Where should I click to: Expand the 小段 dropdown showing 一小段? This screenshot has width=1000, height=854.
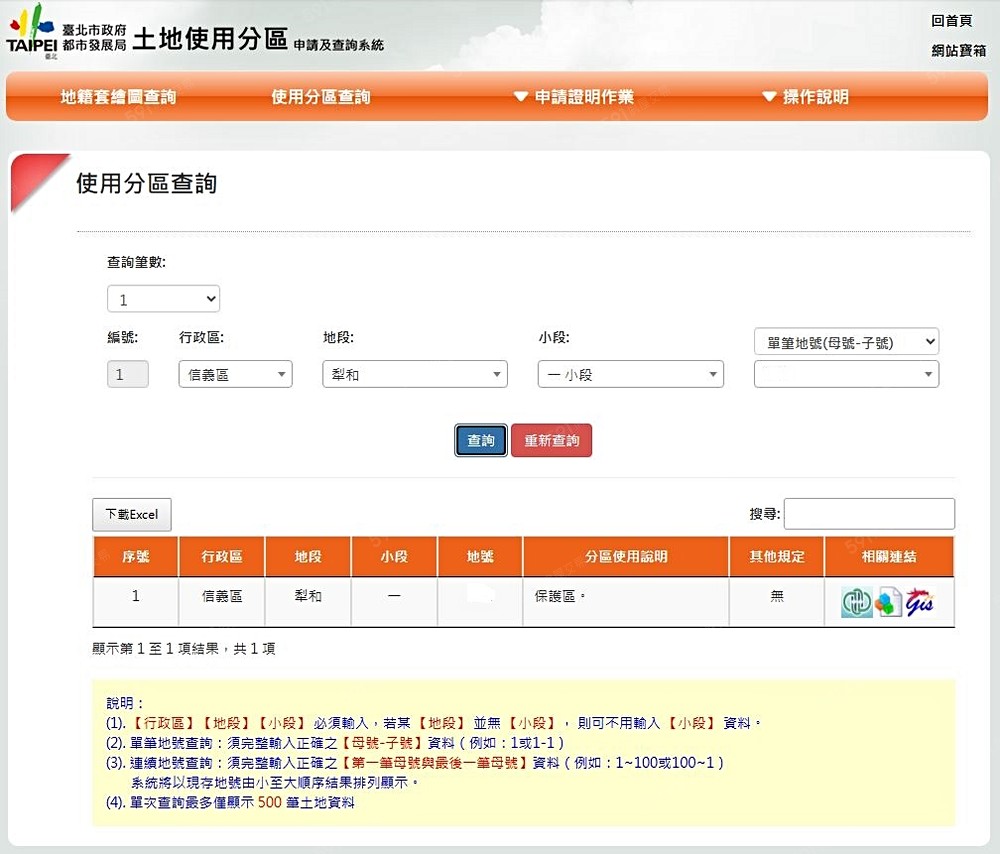pyautogui.click(x=630, y=375)
